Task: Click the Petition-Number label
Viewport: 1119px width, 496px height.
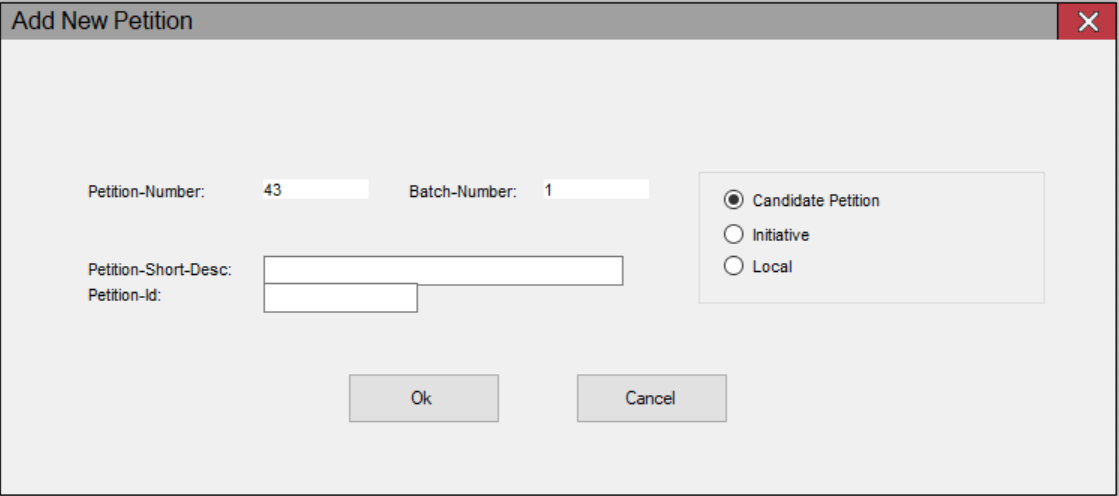Action: (146, 192)
